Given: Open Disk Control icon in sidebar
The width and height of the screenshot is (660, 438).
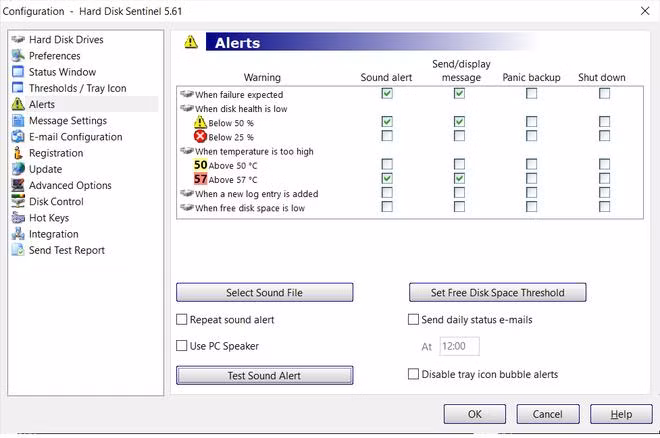Looking at the screenshot, I should 18,202.
